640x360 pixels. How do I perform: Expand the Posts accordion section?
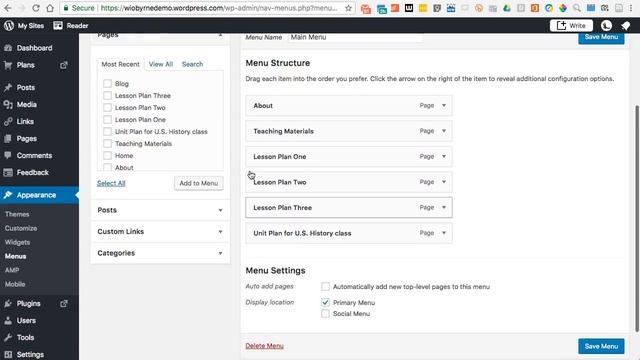tap(160, 210)
